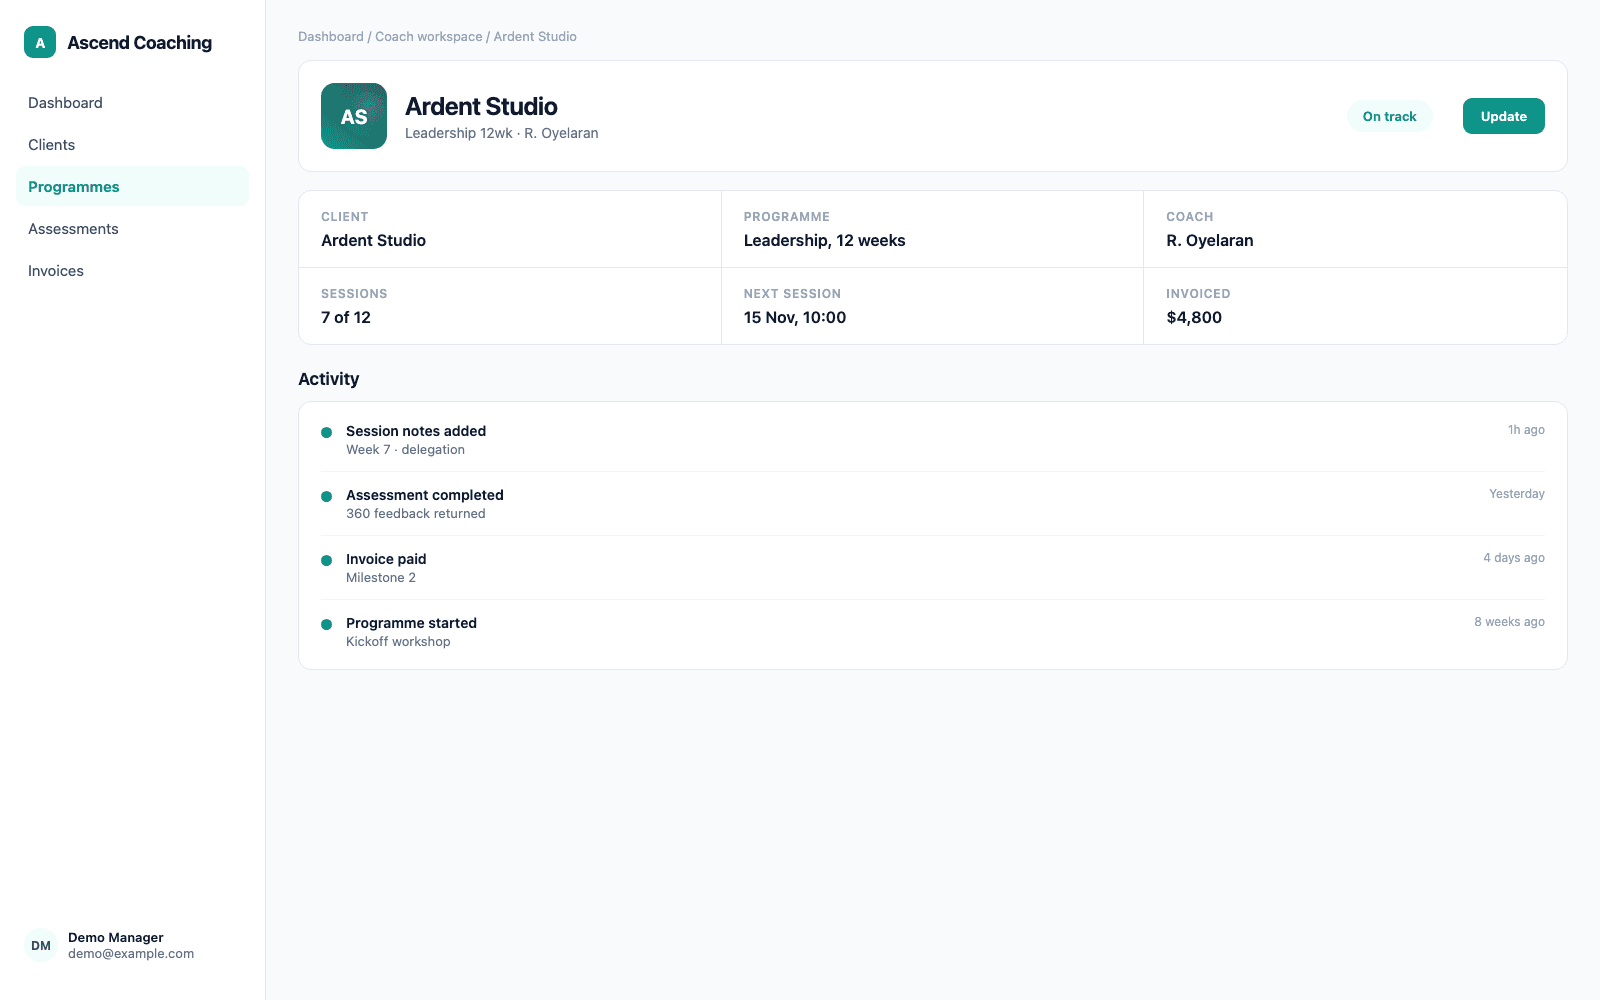Image resolution: width=1600 pixels, height=1000 pixels.
Task: Click the green dot beside Invoice paid
Action: [326, 561]
